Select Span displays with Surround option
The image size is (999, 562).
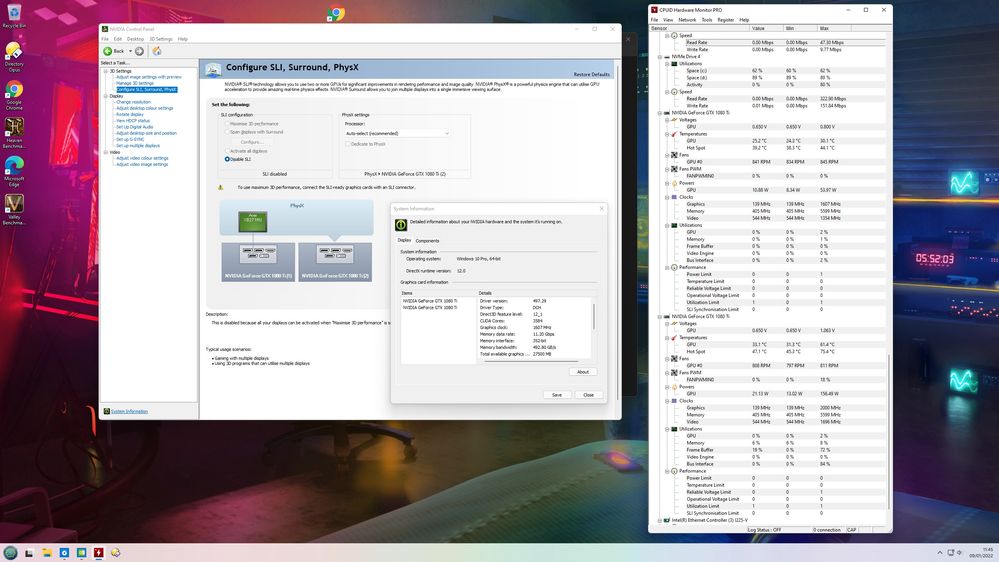227,132
